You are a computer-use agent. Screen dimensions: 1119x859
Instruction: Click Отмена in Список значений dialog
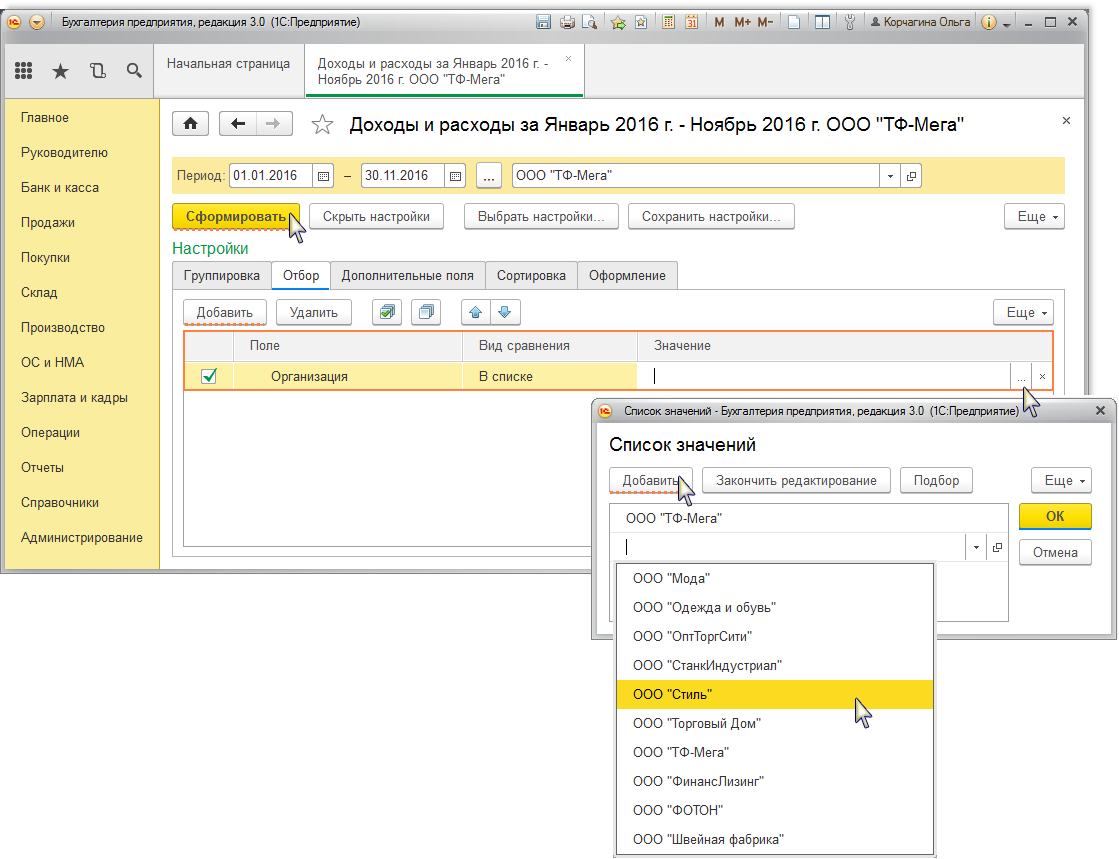coord(1055,552)
